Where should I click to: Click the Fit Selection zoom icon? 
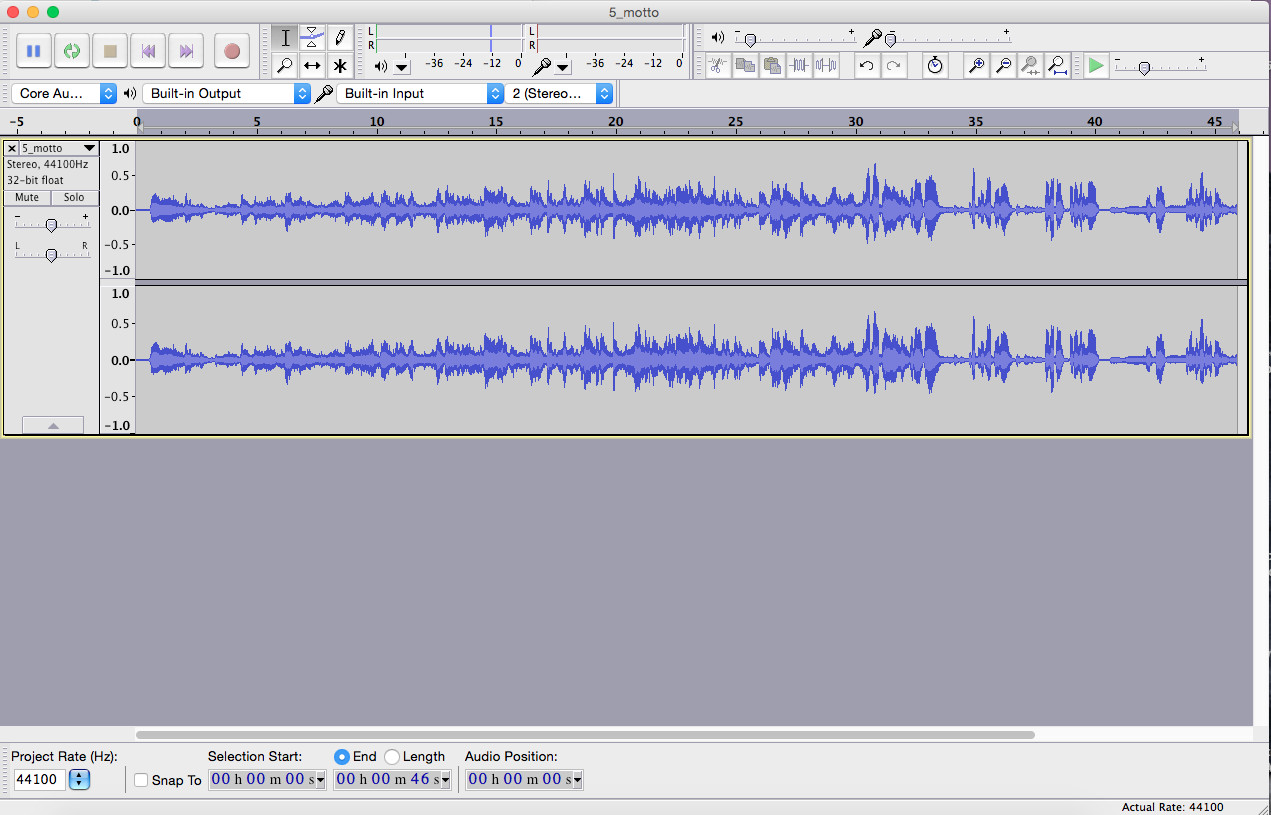[1030, 66]
